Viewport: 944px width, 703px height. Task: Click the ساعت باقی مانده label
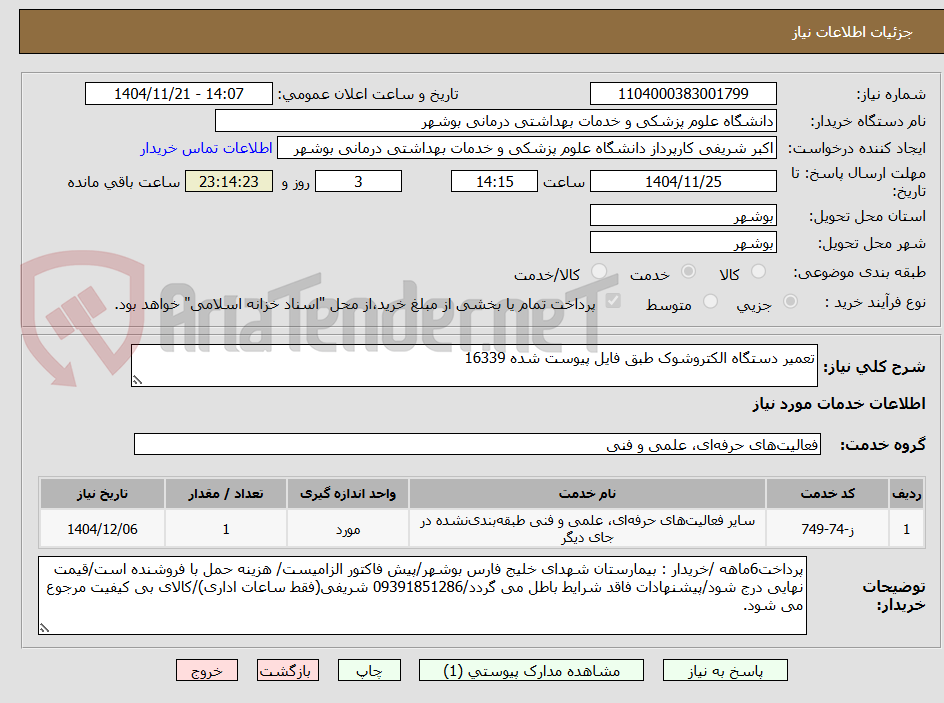[123, 182]
